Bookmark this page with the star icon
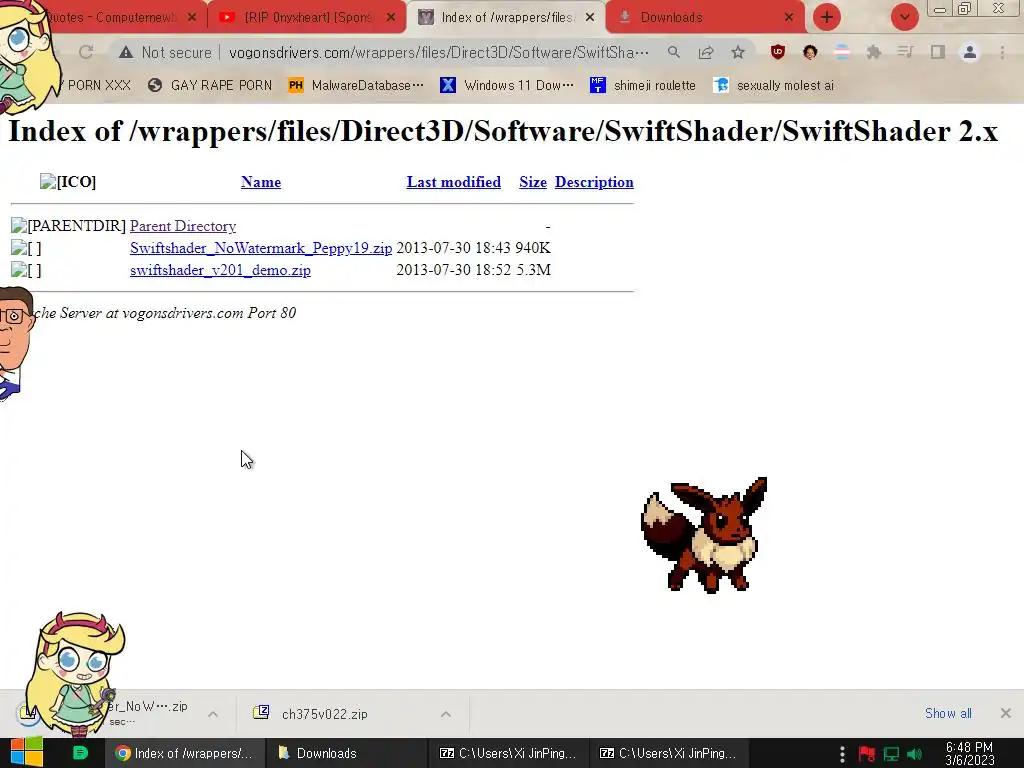Image resolution: width=1024 pixels, height=768 pixels. (x=738, y=52)
